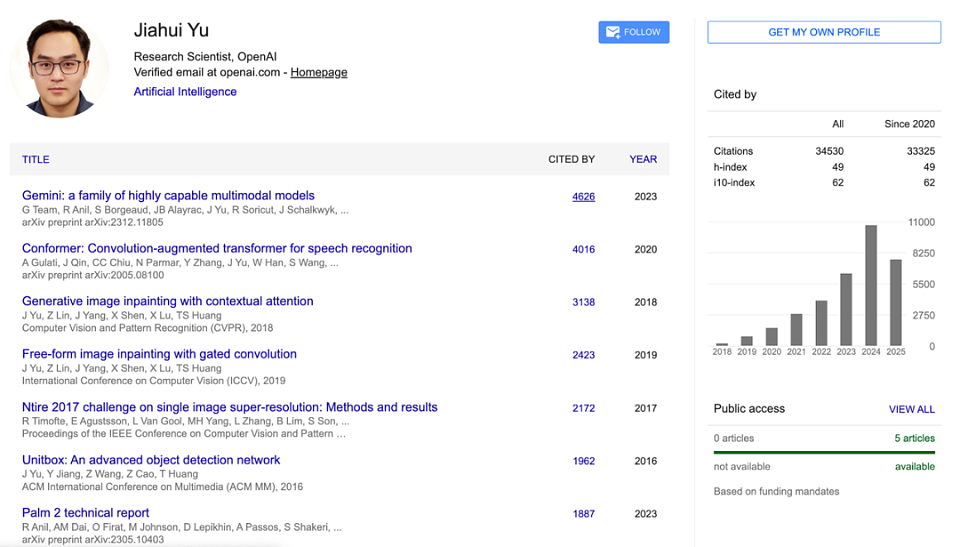Viewport: 960px width, 547px height.
Task: Open the Ntire 2017 challenge paper
Action: click(230, 407)
